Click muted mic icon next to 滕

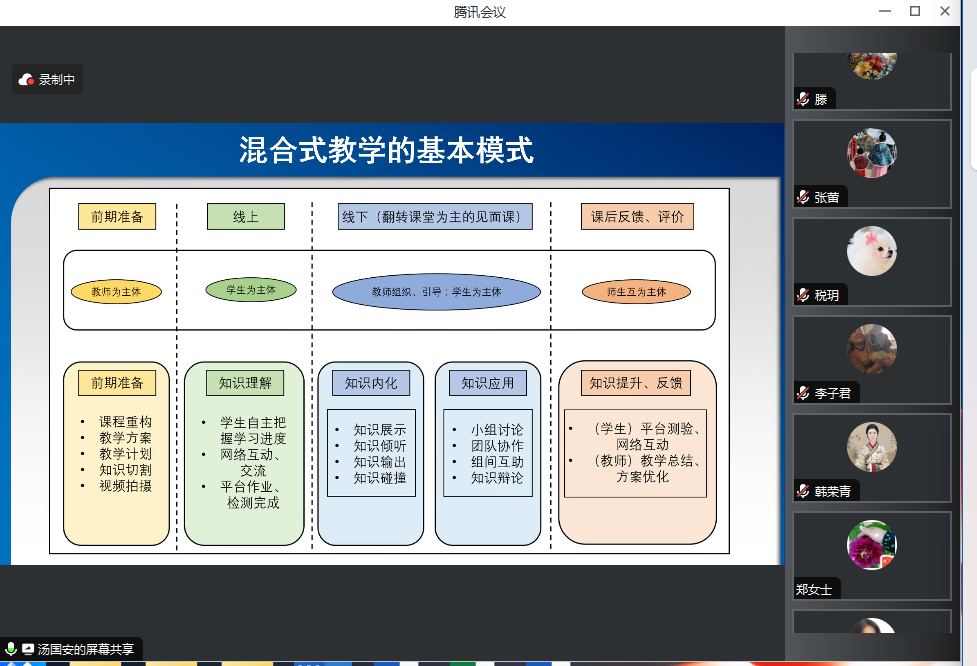click(803, 99)
